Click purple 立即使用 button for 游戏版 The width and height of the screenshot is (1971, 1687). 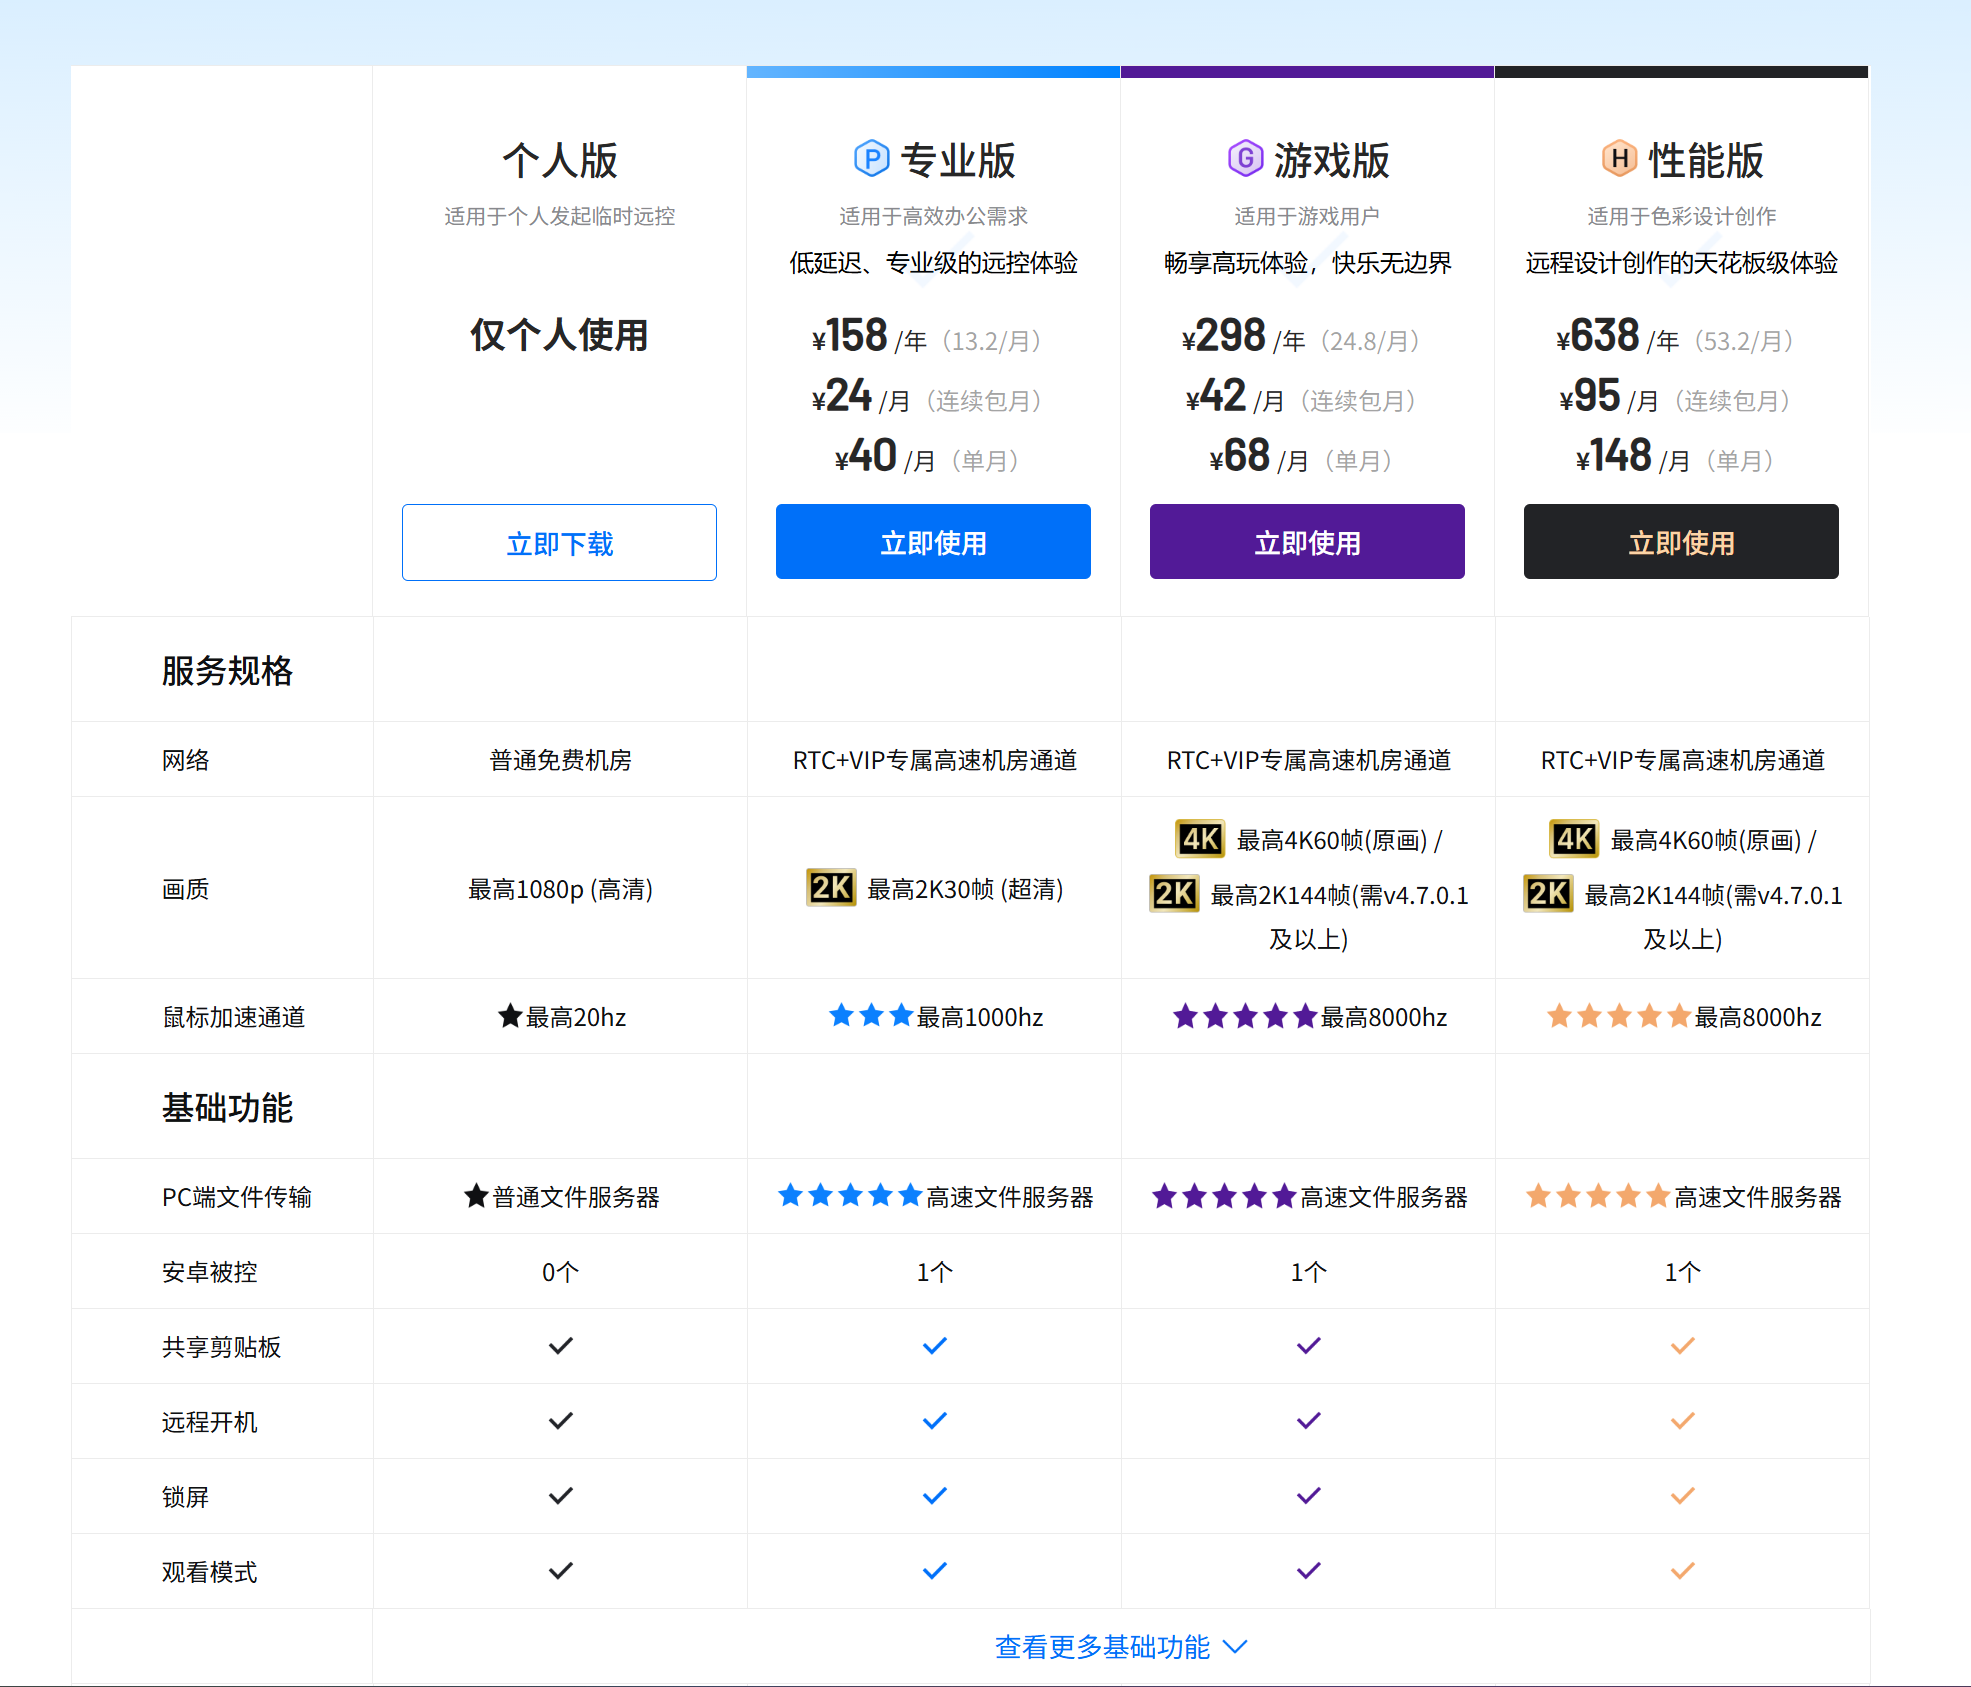[1307, 542]
